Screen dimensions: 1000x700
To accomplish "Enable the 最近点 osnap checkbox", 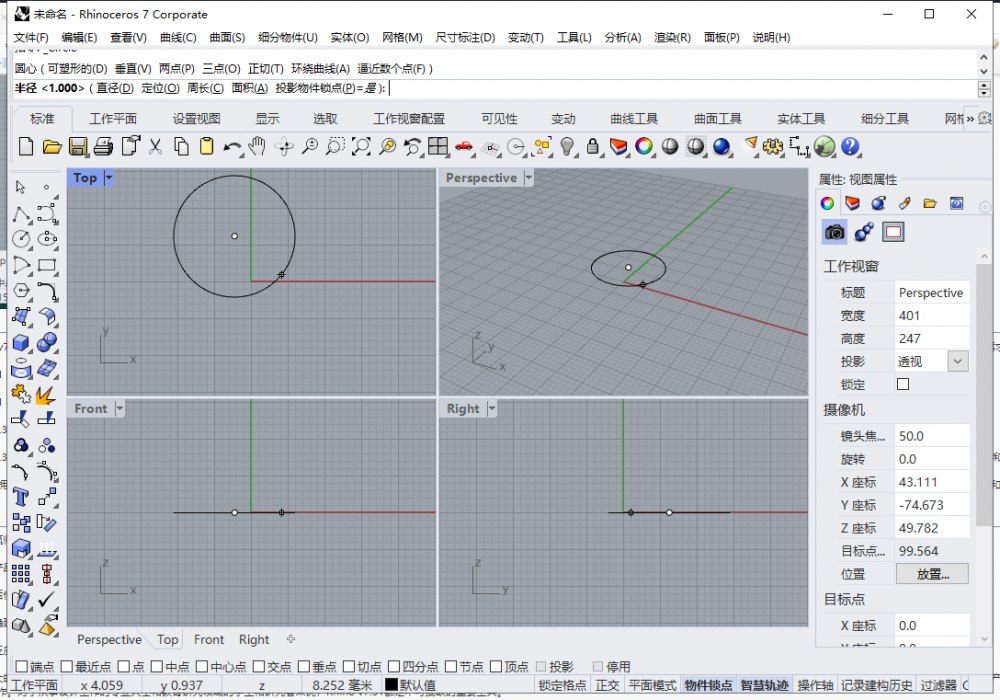I will click(x=66, y=666).
